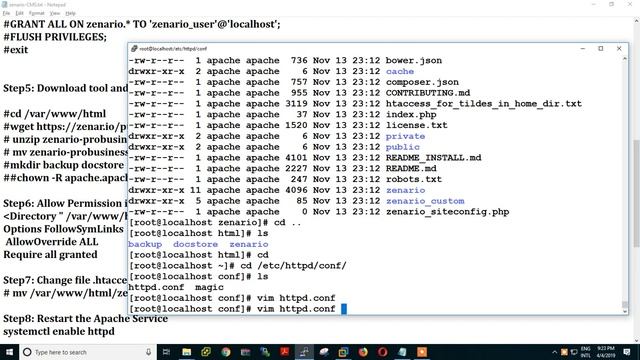Open the Action Center notifications icon
The height and width of the screenshot is (360, 640).
tap(627, 352)
